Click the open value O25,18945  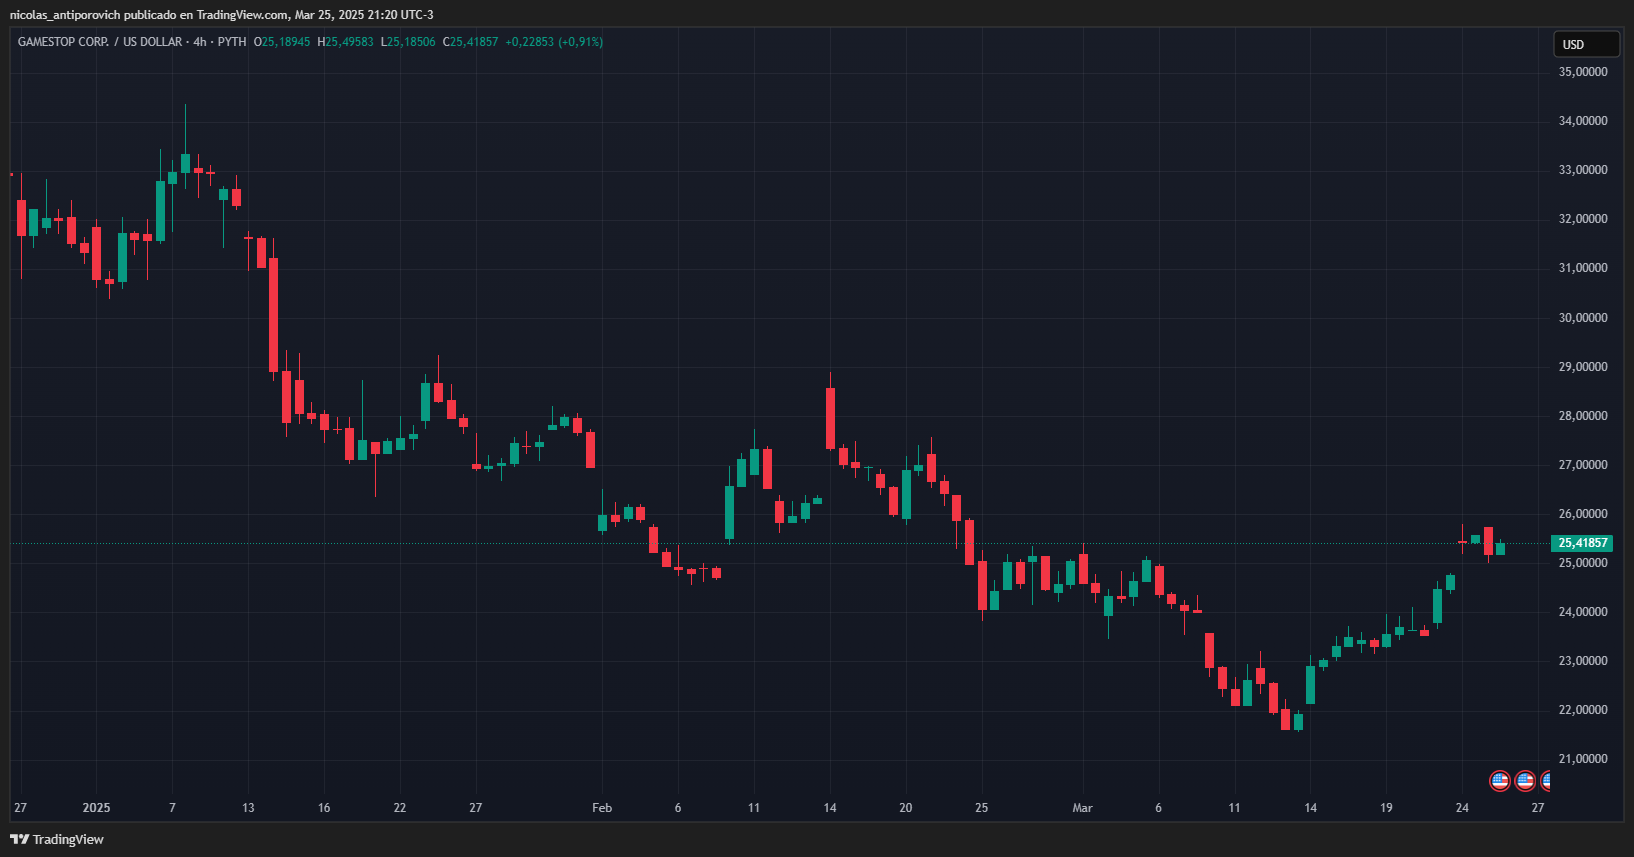click(282, 42)
